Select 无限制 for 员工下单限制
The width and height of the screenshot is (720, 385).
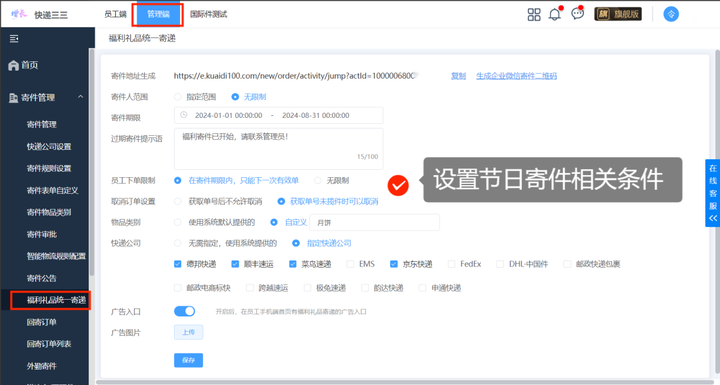[317, 181]
